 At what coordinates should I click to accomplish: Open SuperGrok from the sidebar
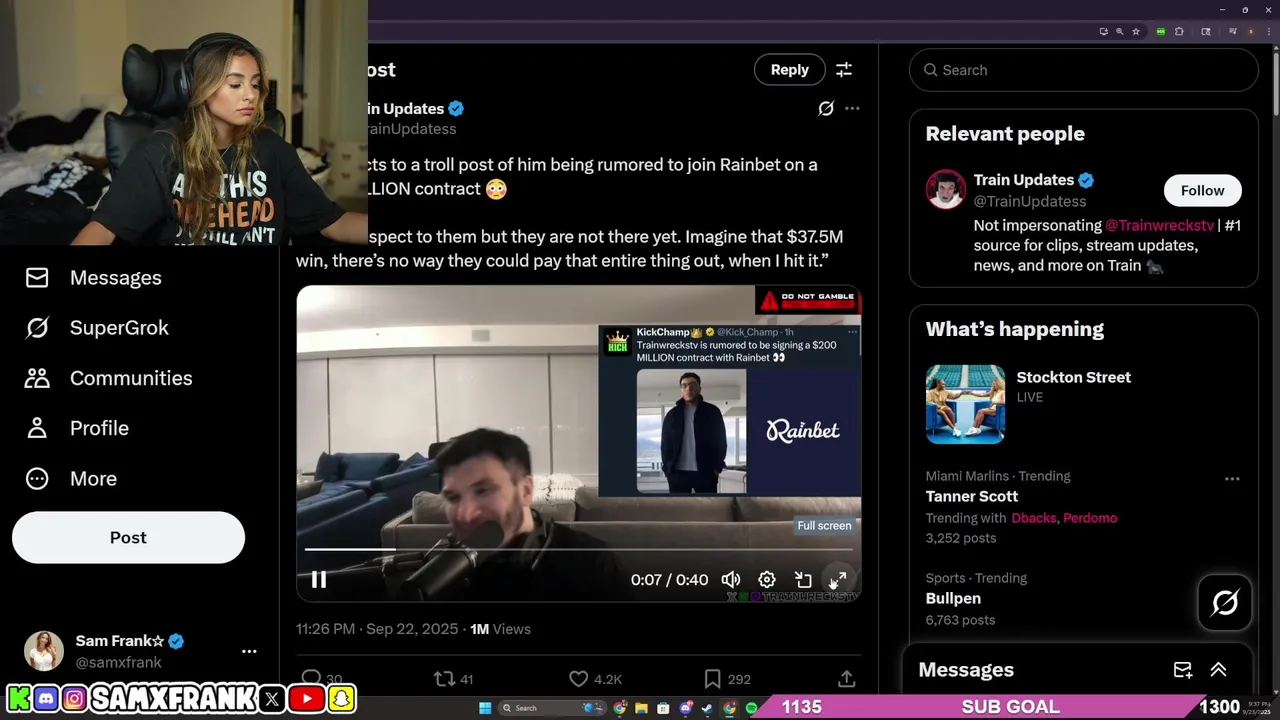click(96, 328)
